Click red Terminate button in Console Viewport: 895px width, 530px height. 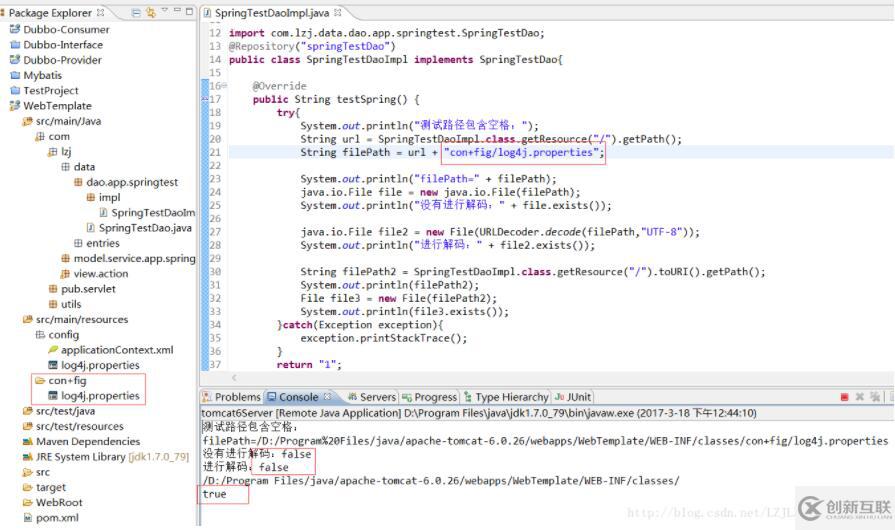844,397
